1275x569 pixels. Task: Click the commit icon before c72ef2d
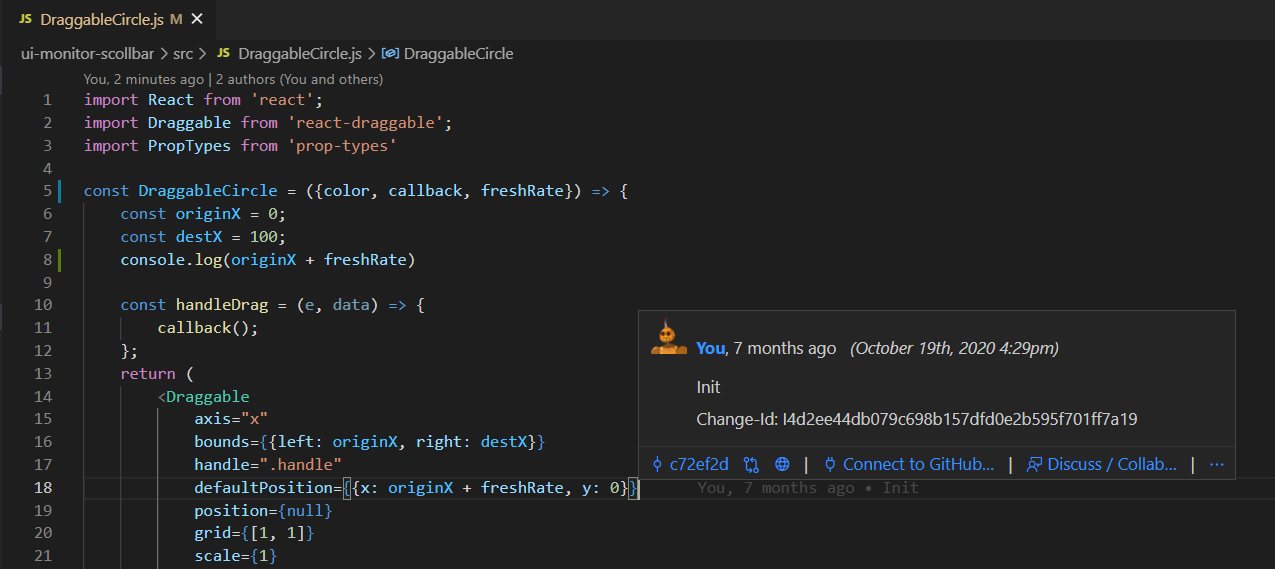point(657,464)
